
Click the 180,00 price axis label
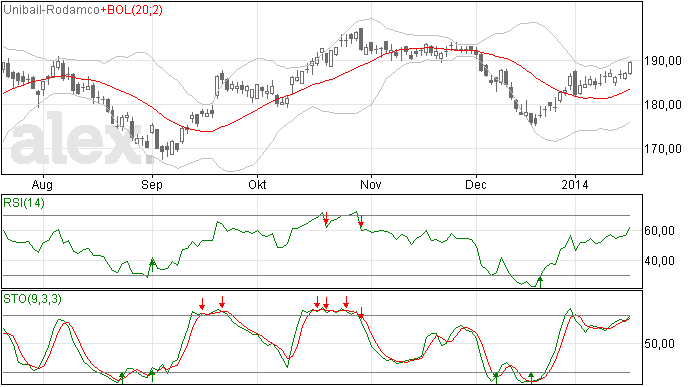click(663, 105)
